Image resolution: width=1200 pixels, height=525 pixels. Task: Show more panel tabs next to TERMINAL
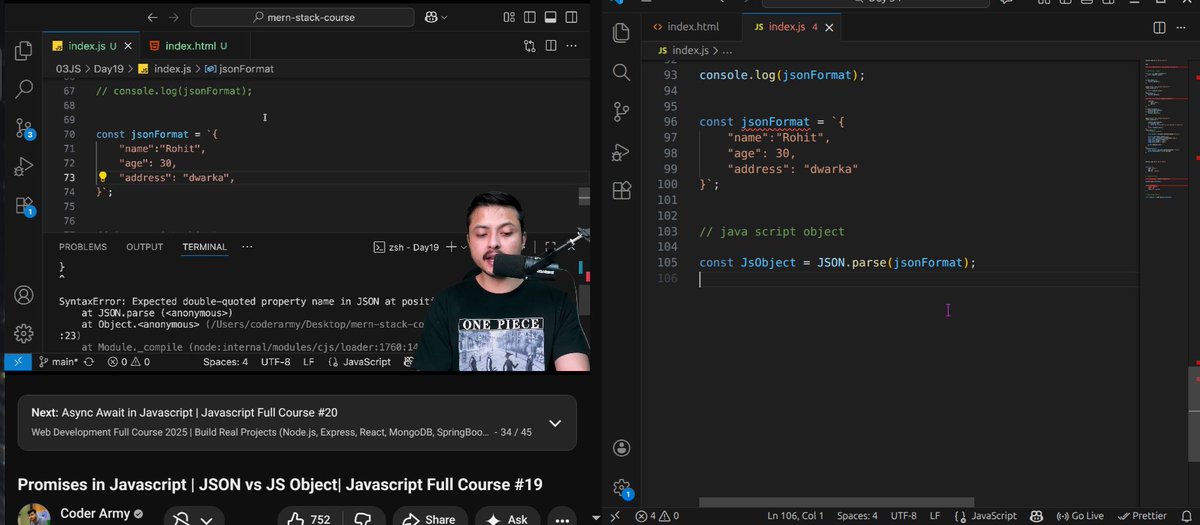[x=247, y=247]
